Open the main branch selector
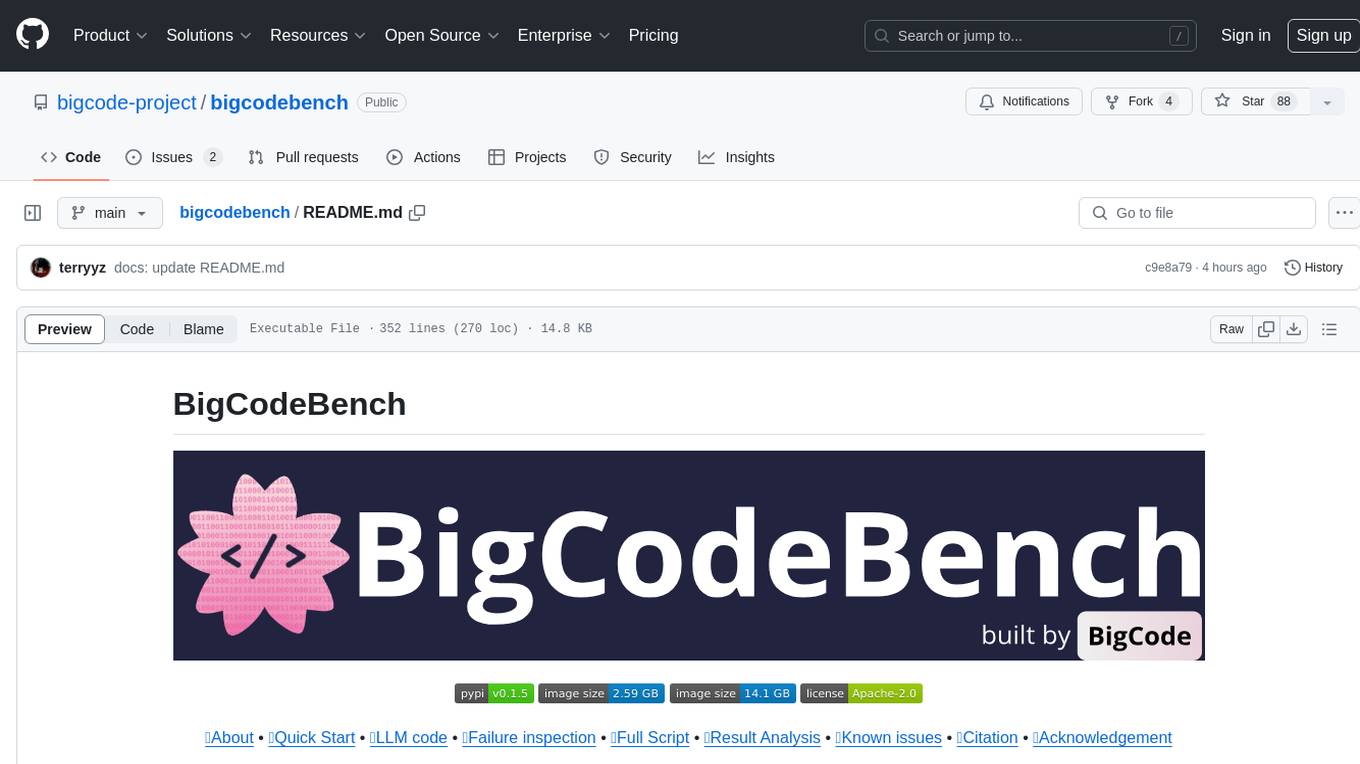Image resolution: width=1360 pixels, height=764 pixels. (x=109, y=213)
